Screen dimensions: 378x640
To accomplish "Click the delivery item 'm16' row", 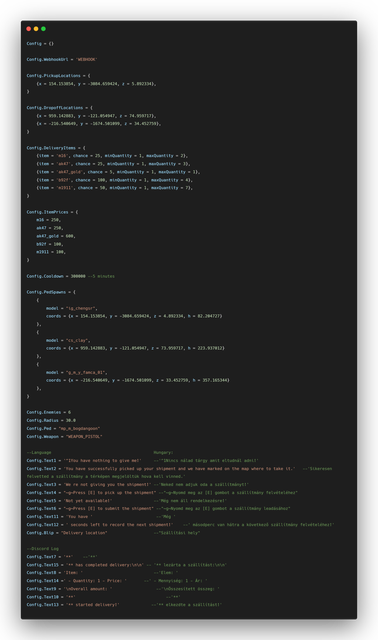I will [112, 156].
